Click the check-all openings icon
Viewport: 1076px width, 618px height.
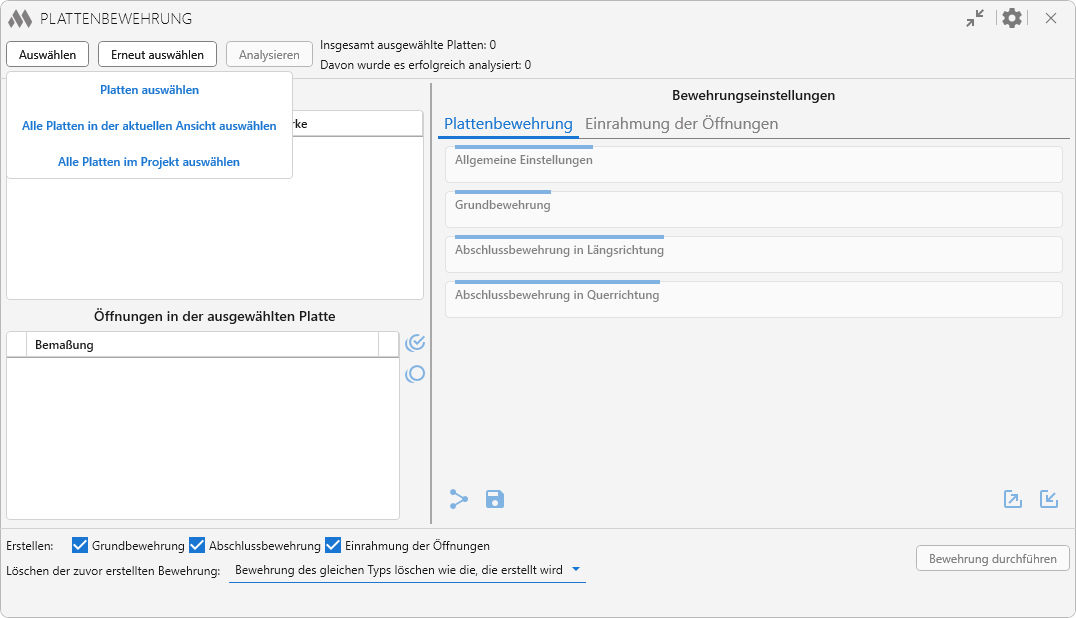pyautogui.click(x=415, y=343)
